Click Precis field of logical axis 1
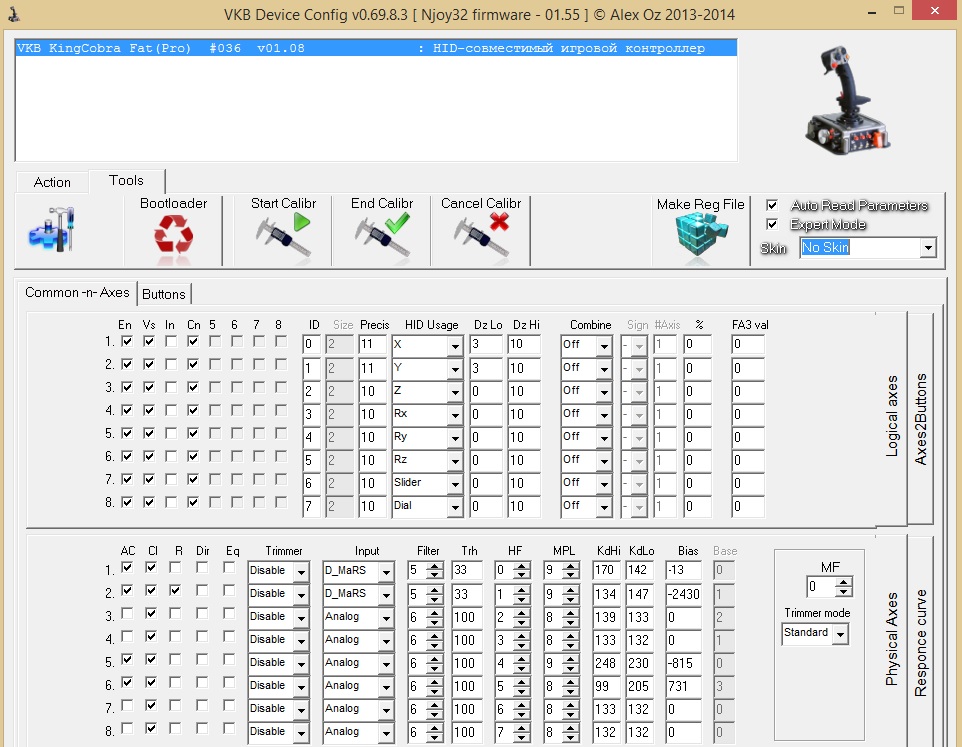Viewport: 962px width, 747px height. coord(372,344)
